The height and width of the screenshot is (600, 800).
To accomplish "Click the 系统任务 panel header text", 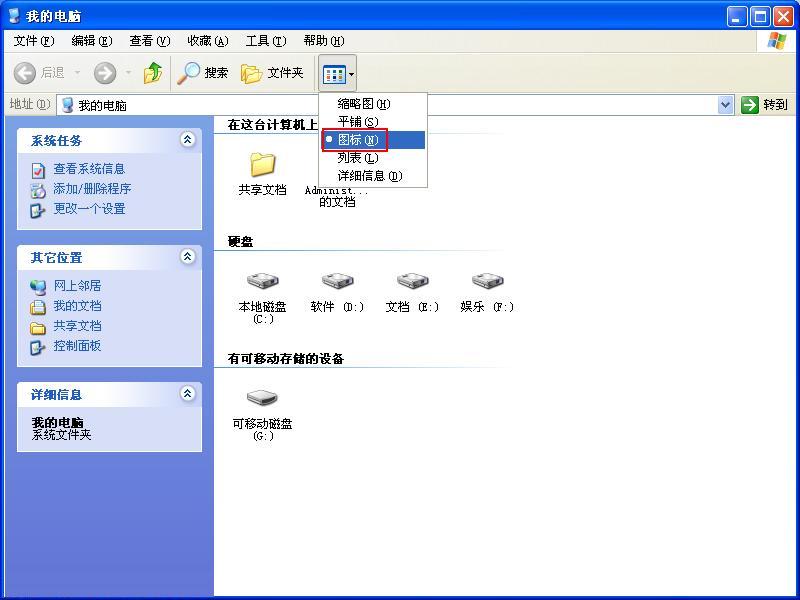I will pos(56,141).
